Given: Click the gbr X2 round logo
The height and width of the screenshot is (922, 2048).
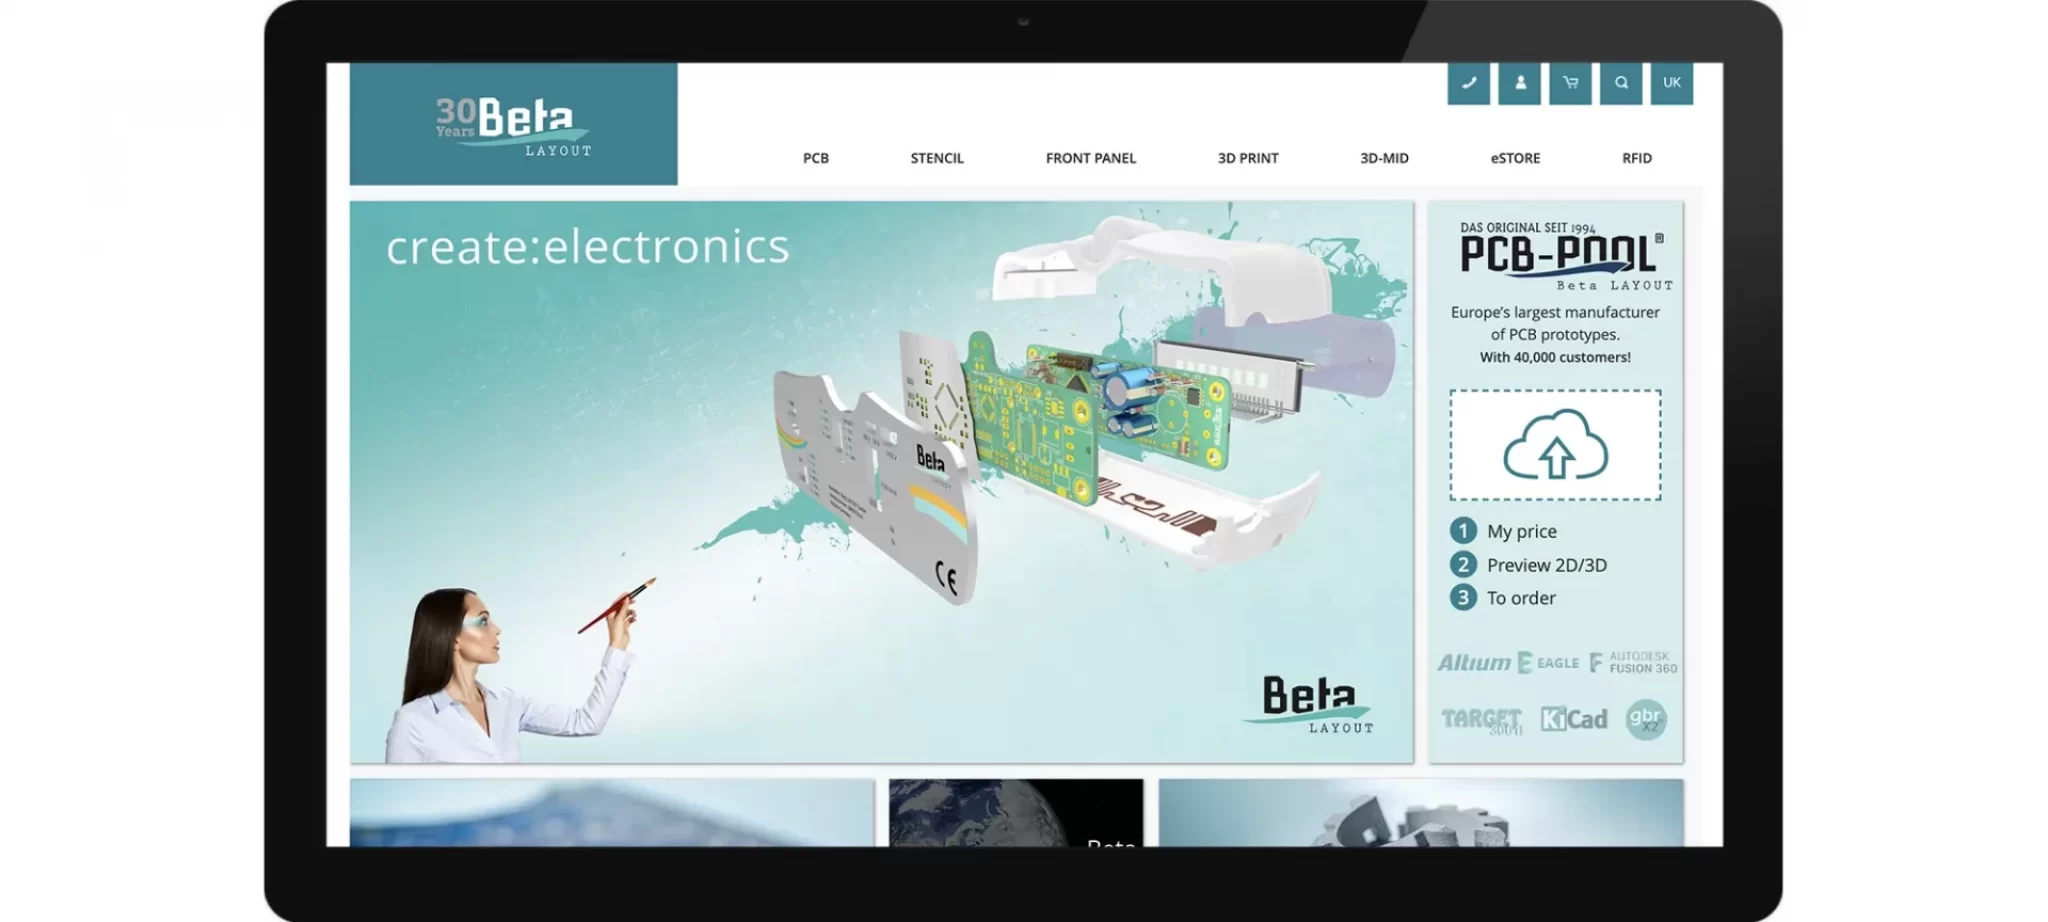Looking at the screenshot, I should click(x=1646, y=720).
